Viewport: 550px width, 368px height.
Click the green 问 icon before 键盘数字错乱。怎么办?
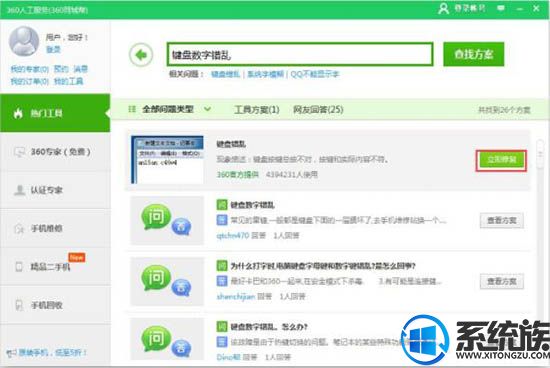pos(222,327)
